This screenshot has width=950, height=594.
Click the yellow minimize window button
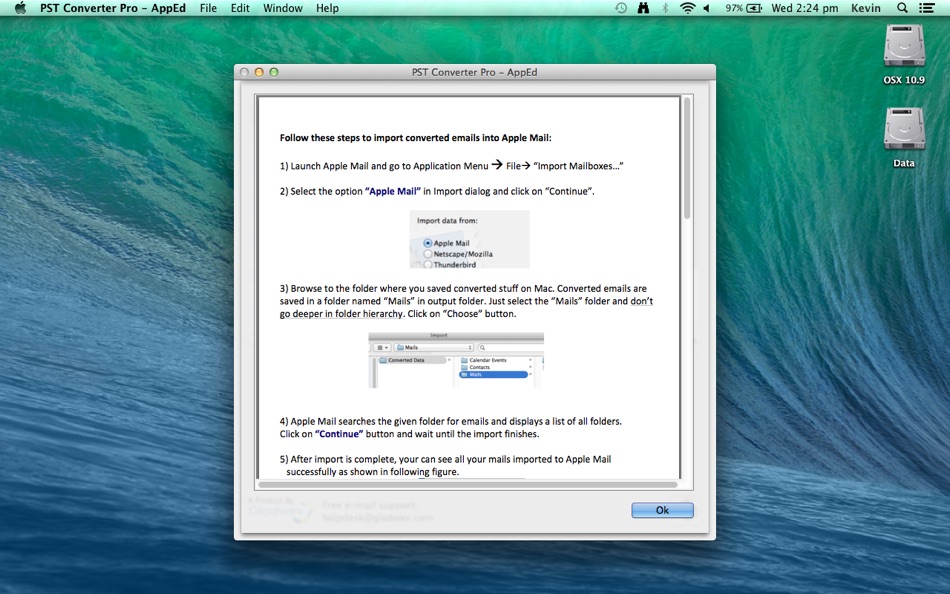coord(259,72)
